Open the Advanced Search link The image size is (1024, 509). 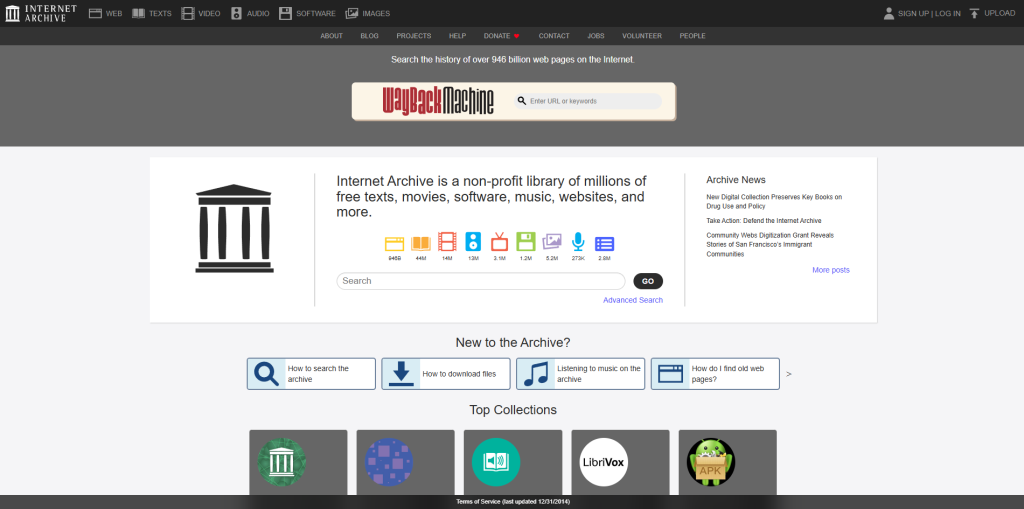tap(633, 300)
